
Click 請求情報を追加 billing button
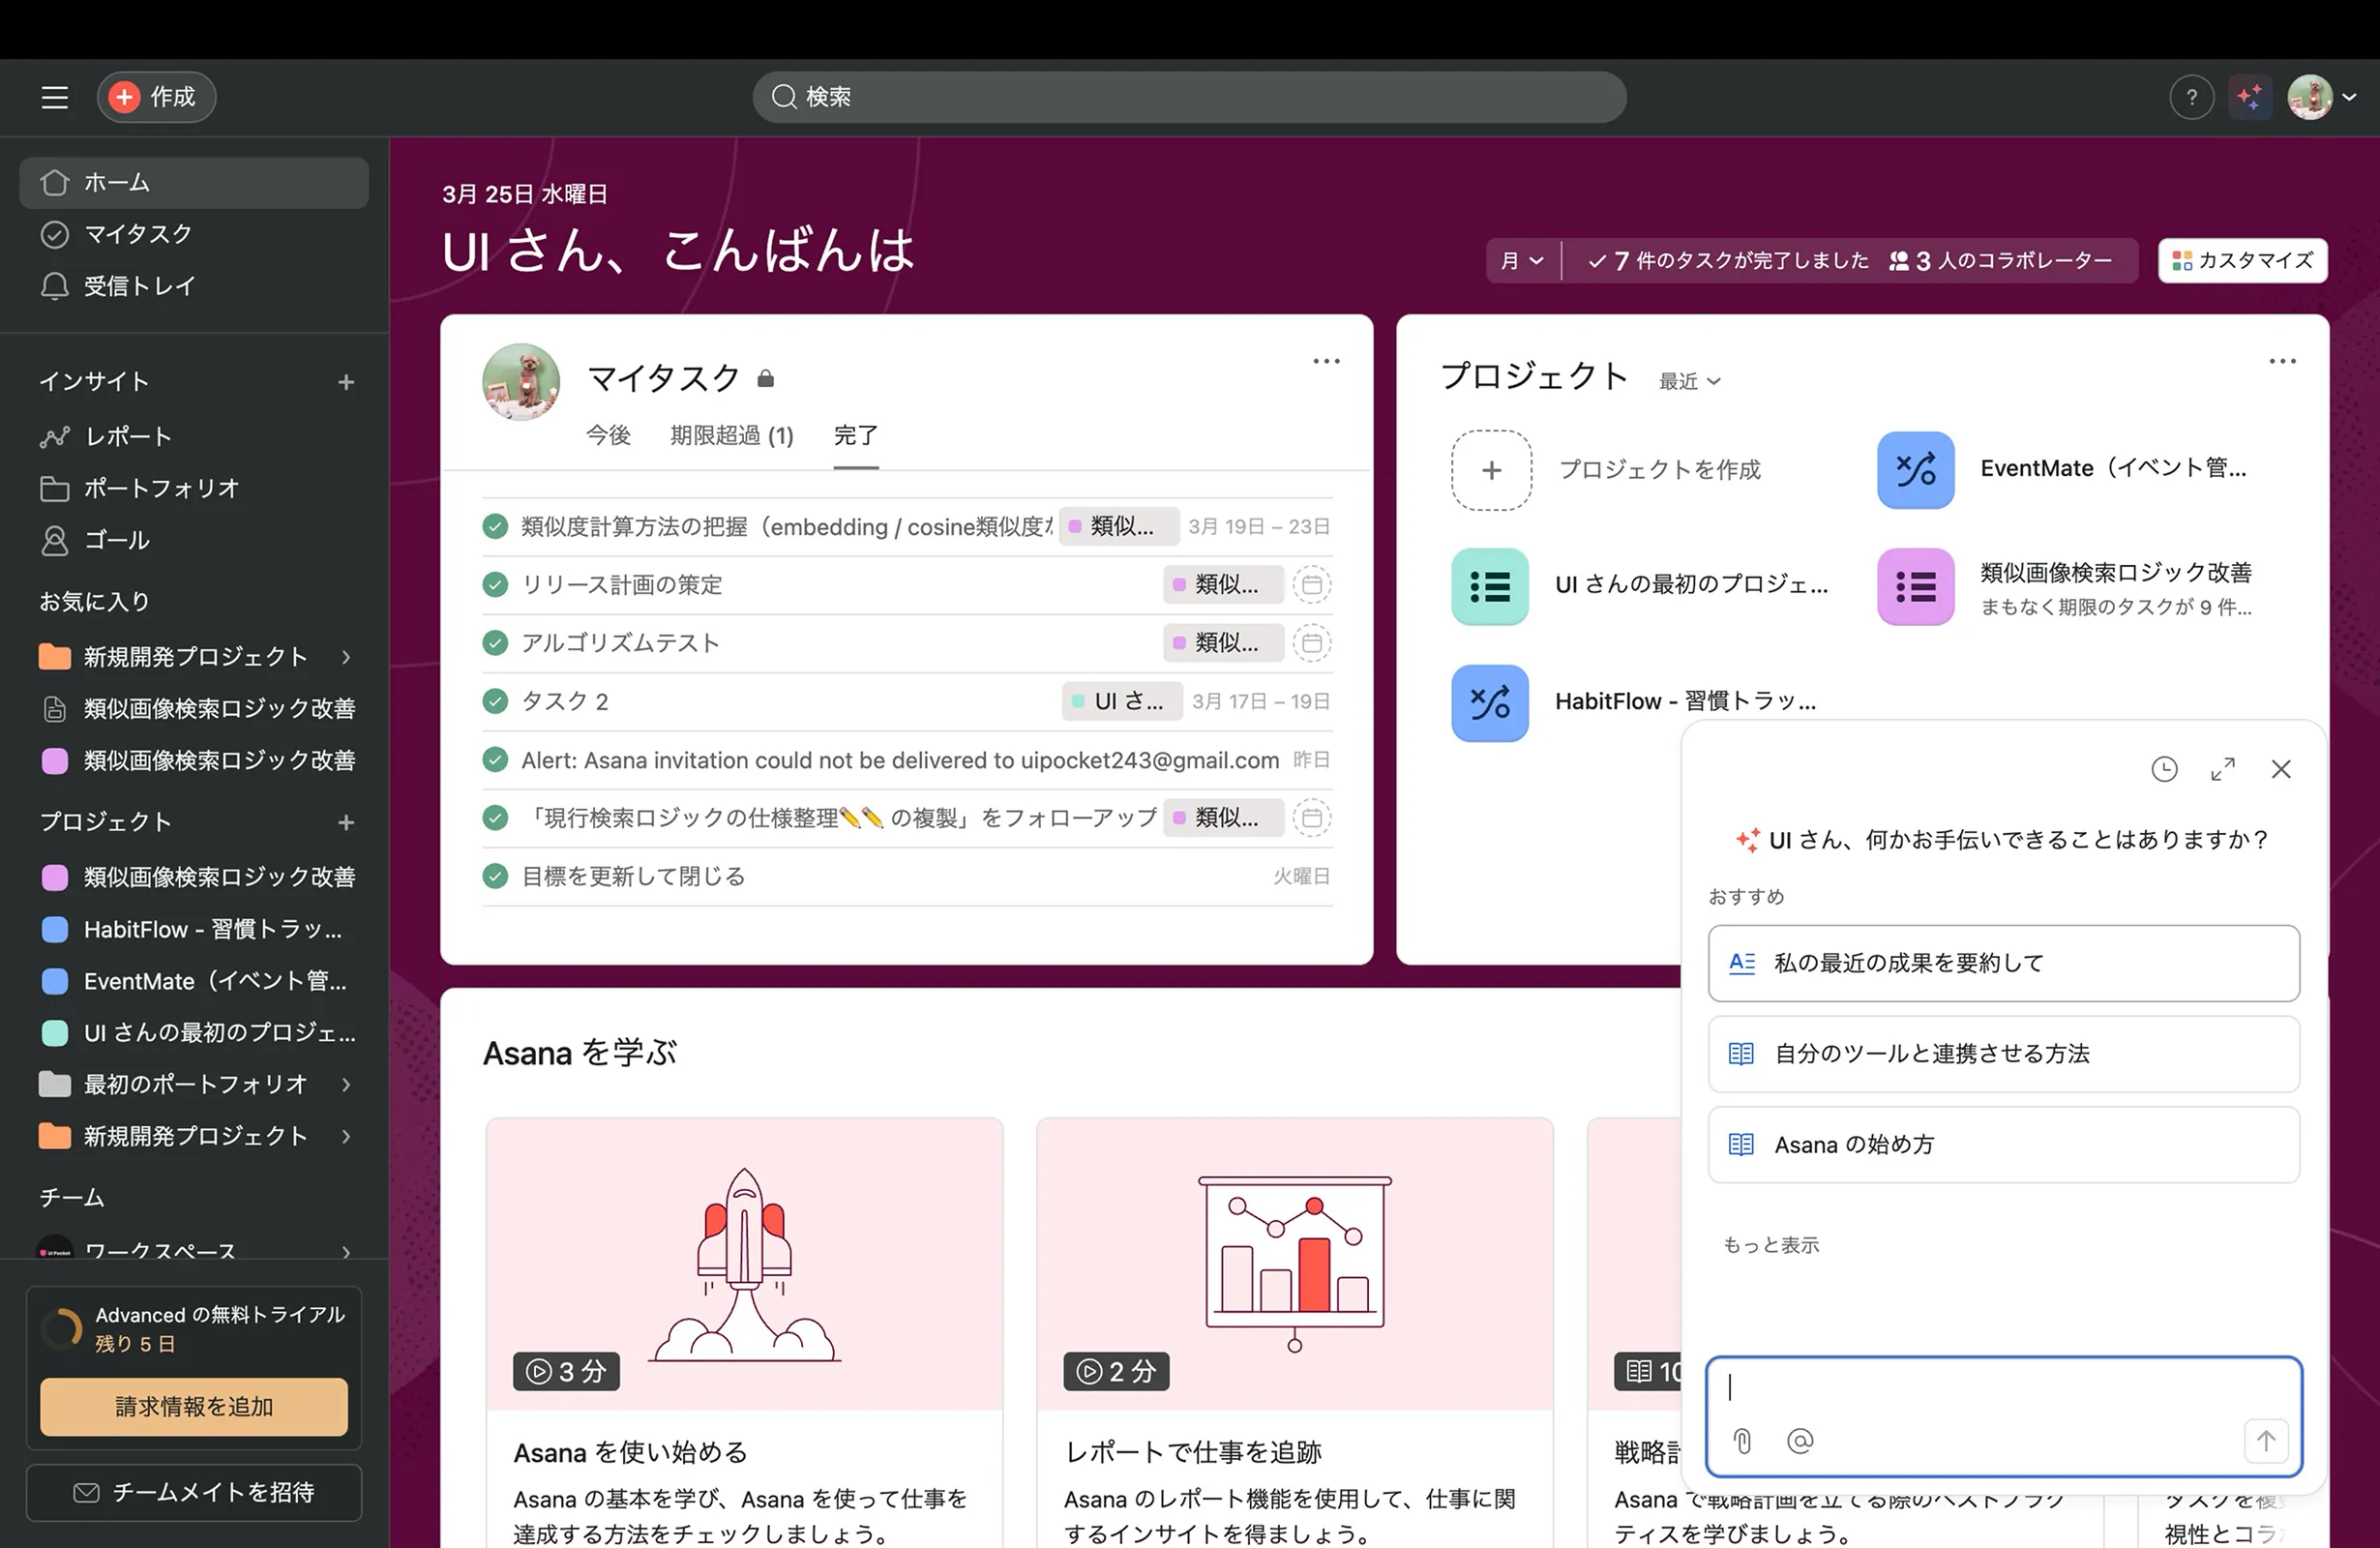click(x=194, y=1406)
